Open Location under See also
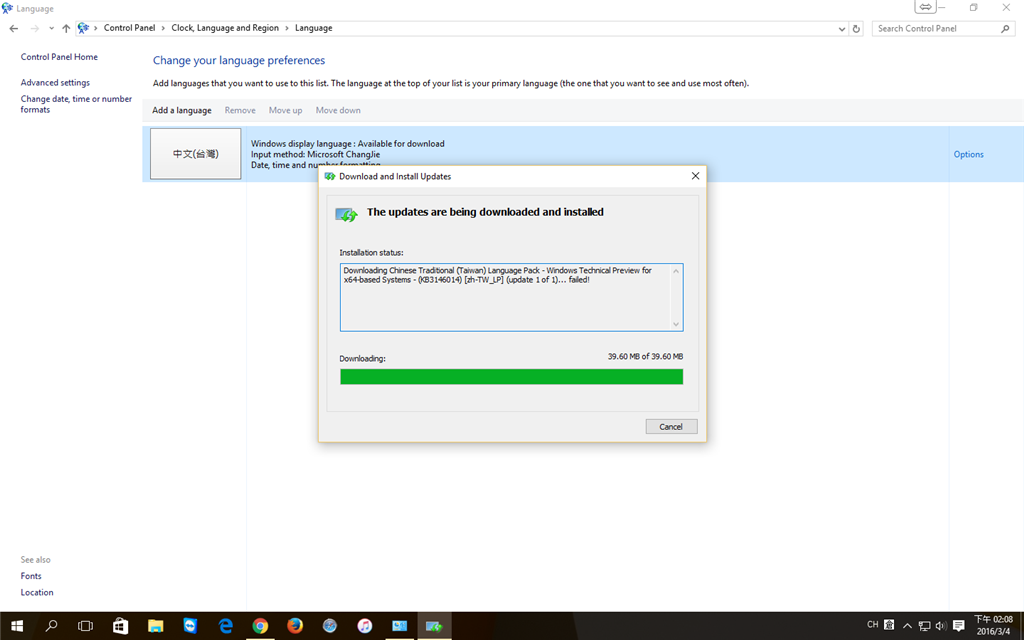Image resolution: width=1024 pixels, height=640 pixels. (x=37, y=592)
